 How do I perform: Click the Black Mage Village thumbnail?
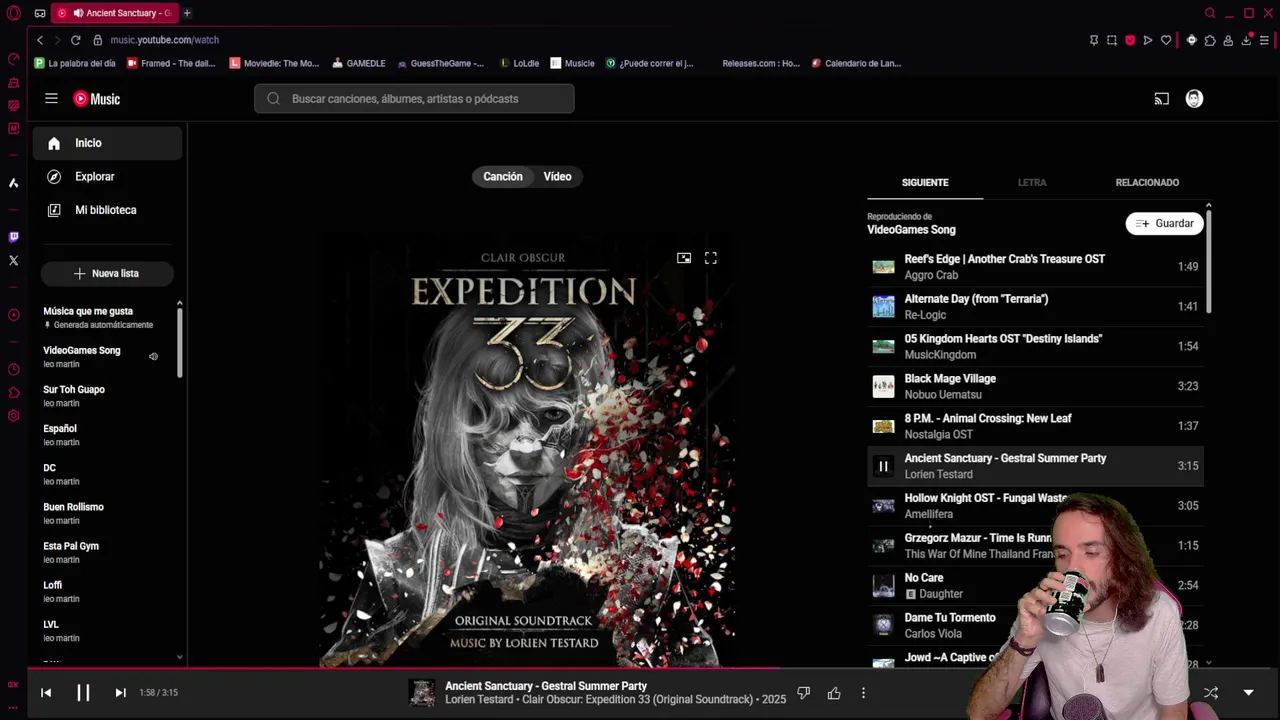pyautogui.click(x=883, y=386)
